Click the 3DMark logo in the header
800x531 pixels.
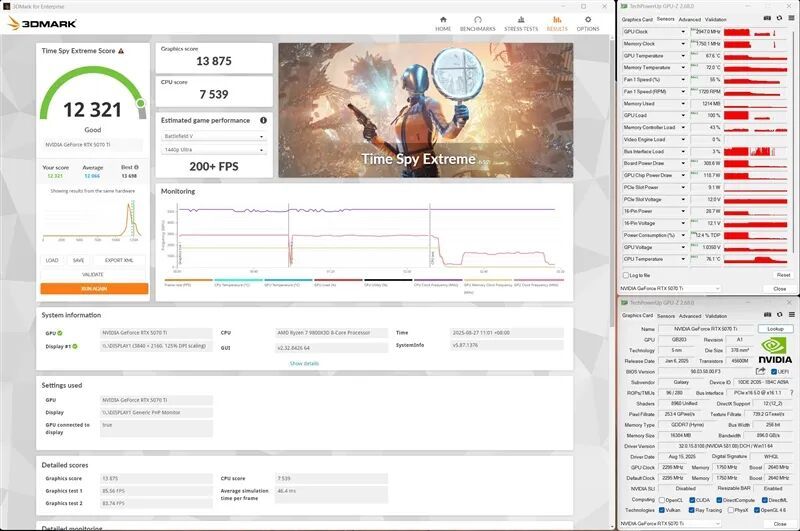tap(42, 23)
